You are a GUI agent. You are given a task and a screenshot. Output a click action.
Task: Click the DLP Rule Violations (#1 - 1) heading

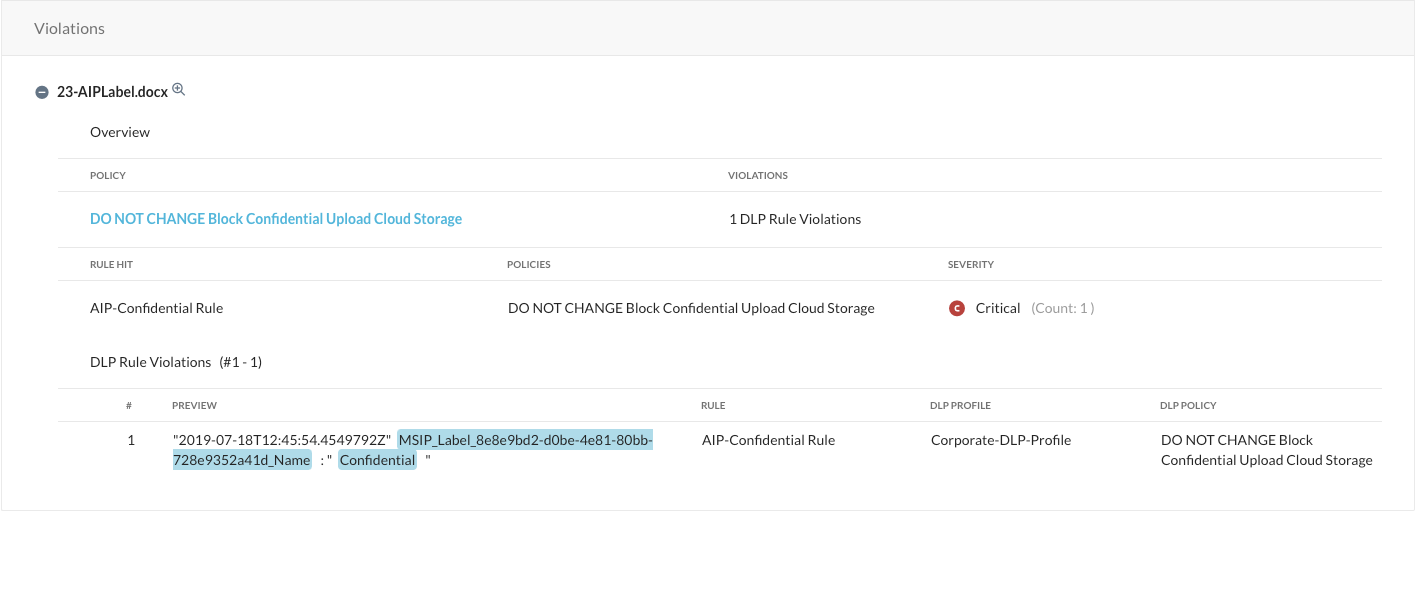click(176, 362)
